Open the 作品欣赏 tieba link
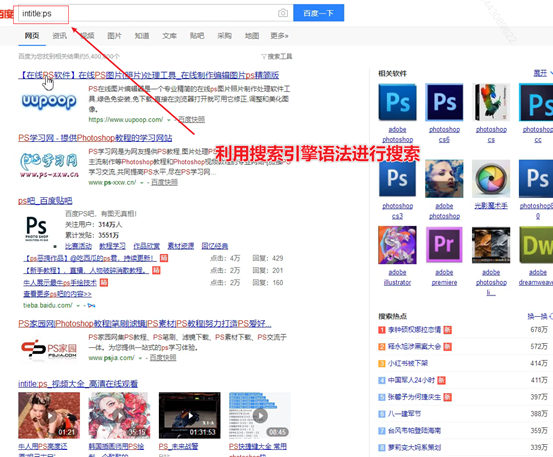 coord(146,246)
